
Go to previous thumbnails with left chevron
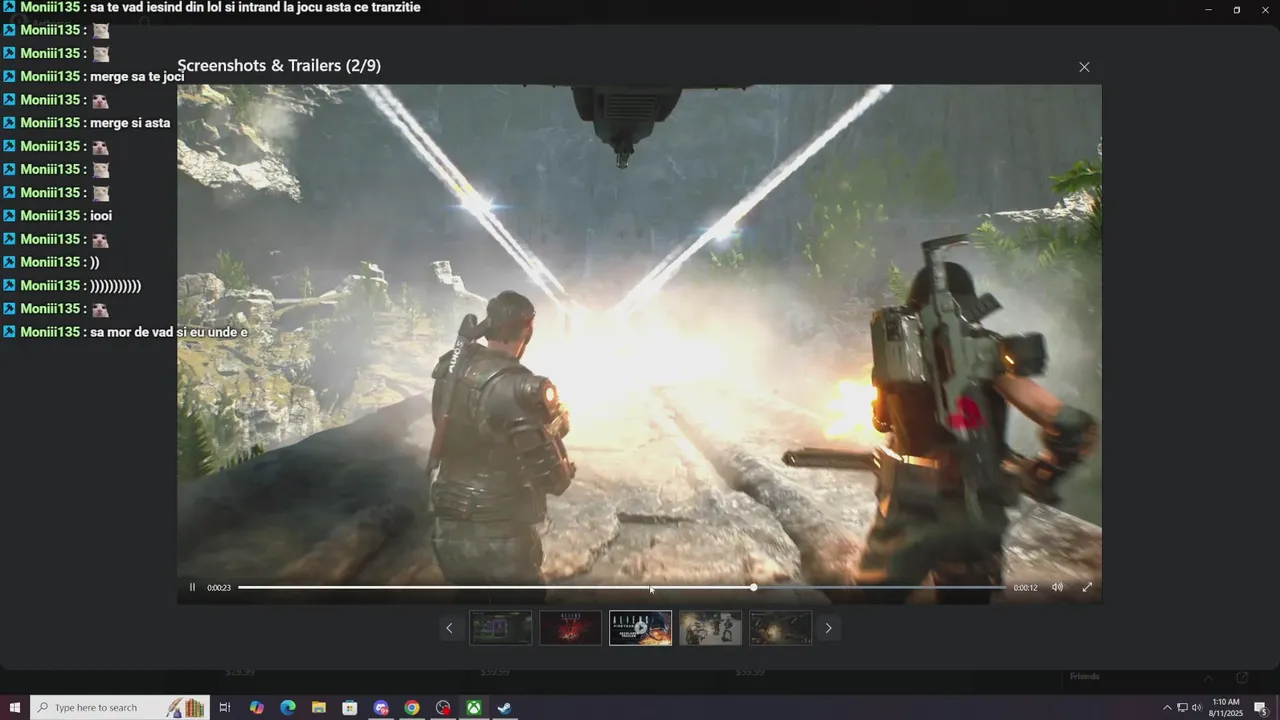coord(449,628)
